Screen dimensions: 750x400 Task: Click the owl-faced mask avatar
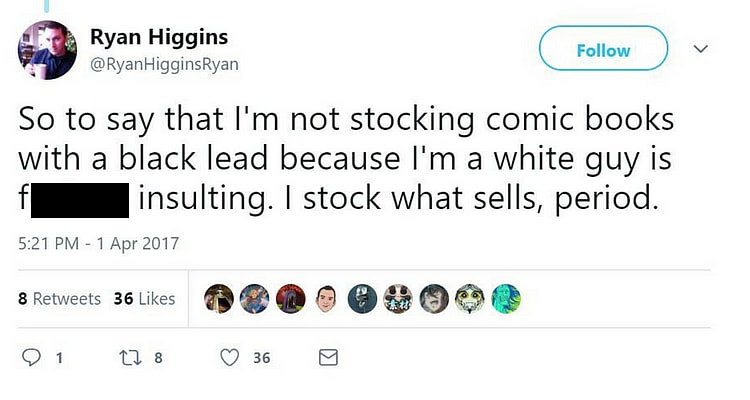(470, 298)
